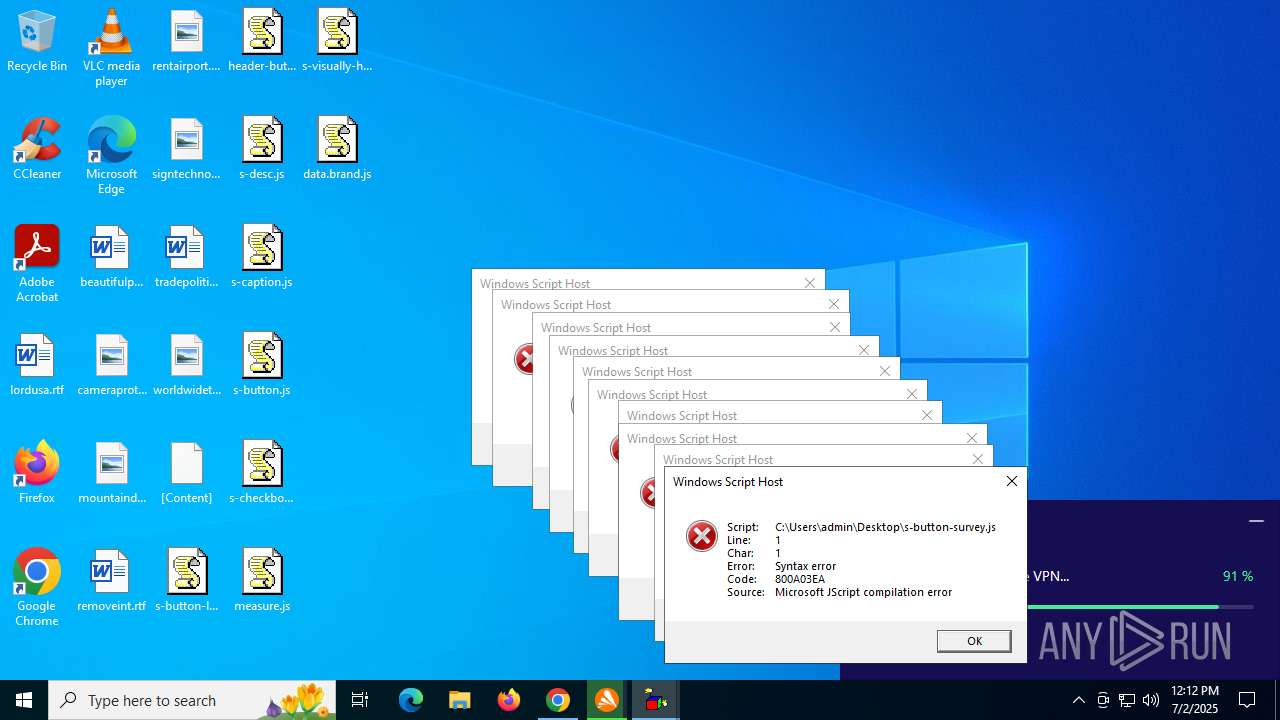Click 'Microsoft JScript compilation error' source text
Image resolution: width=1280 pixels, height=720 pixels.
(863, 592)
